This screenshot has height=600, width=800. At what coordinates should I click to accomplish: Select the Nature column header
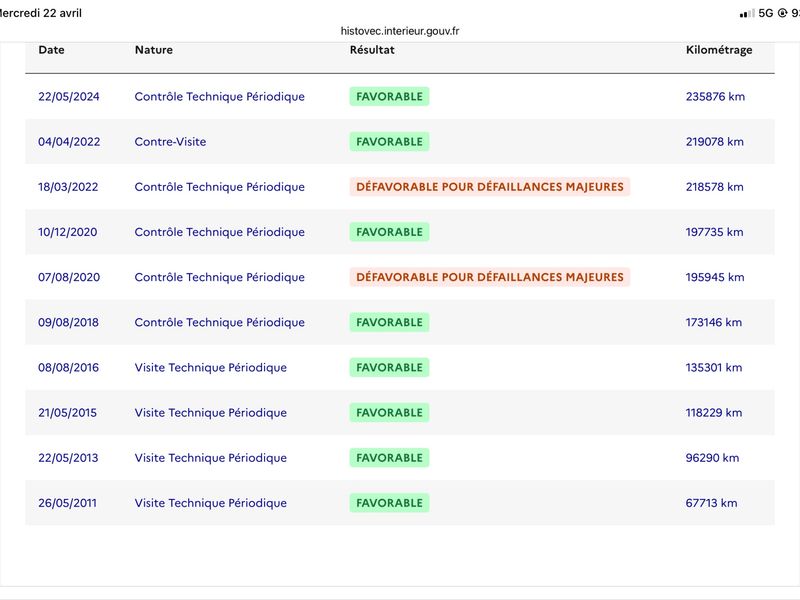pos(154,50)
